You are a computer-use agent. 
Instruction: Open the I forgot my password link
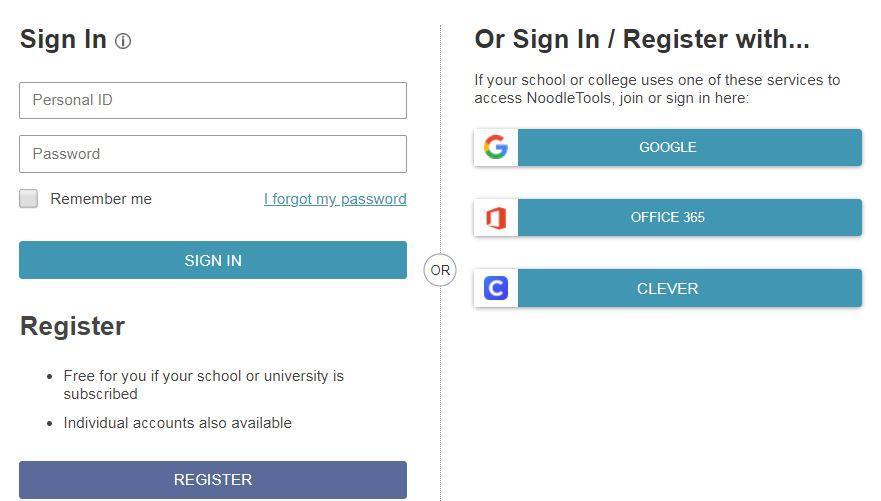tap(335, 199)
